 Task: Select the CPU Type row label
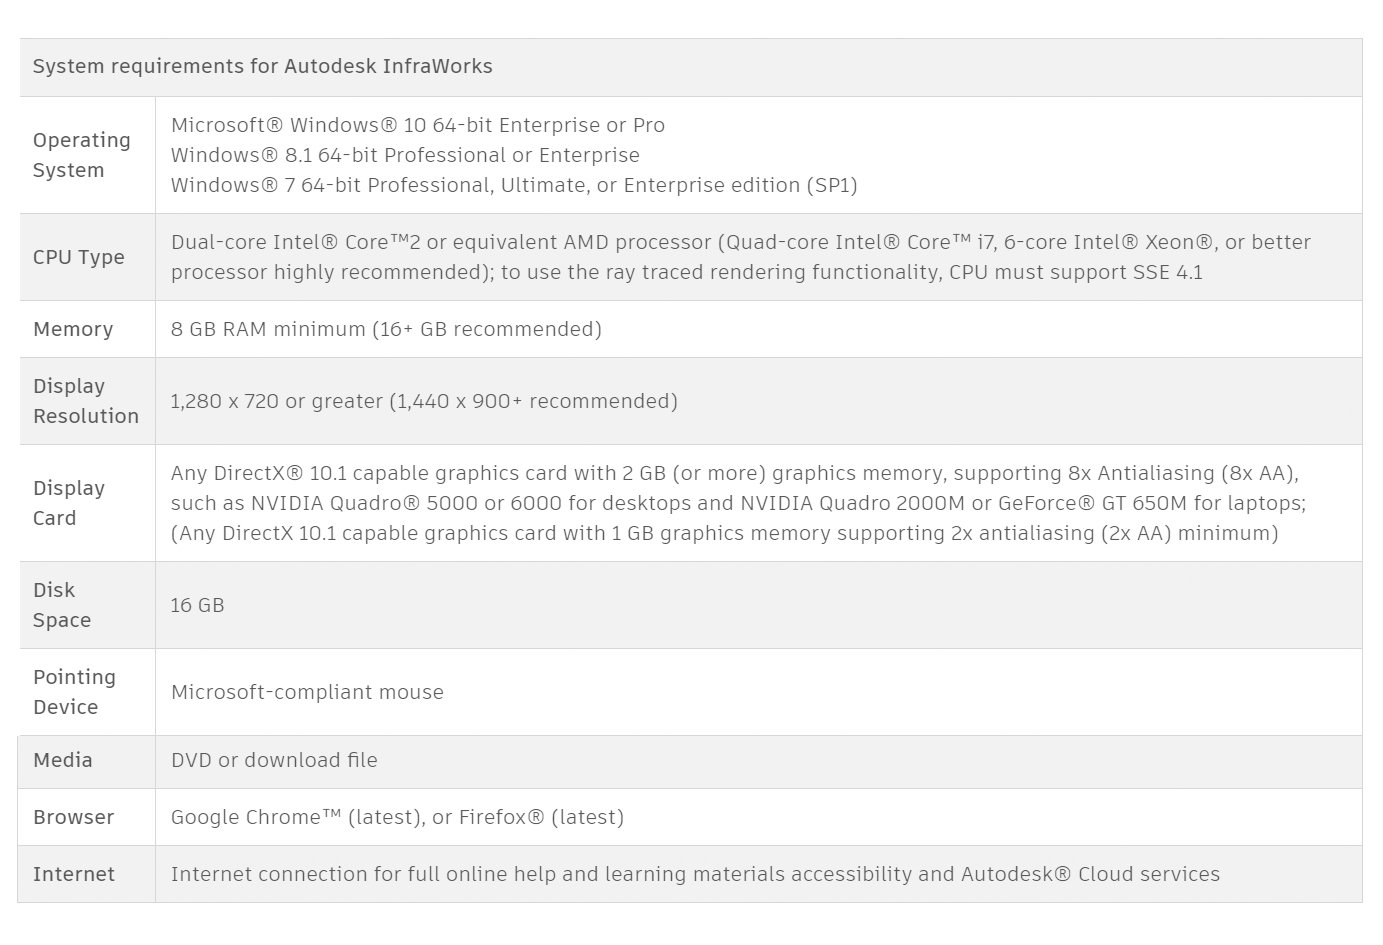tap(78, 257)
